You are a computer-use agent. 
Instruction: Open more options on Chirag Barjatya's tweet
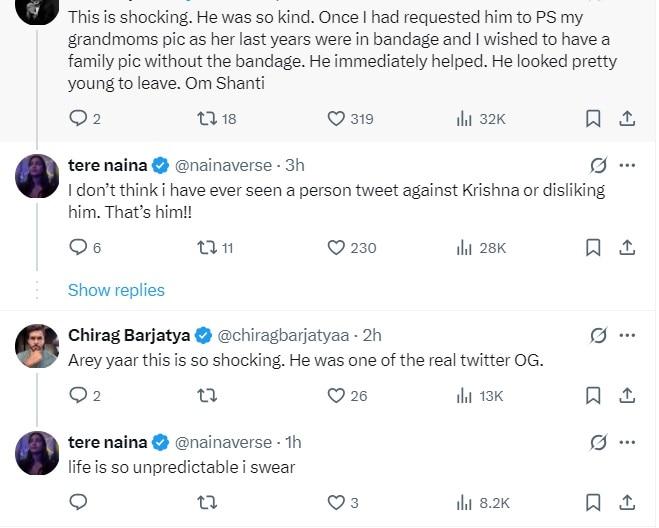(627, 335)
